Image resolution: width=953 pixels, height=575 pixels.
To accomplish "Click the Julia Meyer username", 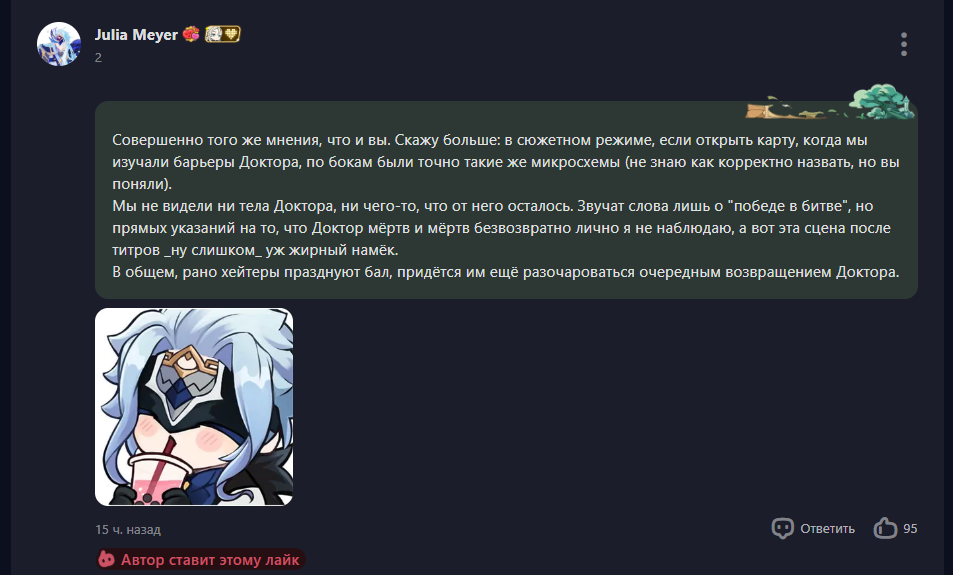I will click(136, 35).
